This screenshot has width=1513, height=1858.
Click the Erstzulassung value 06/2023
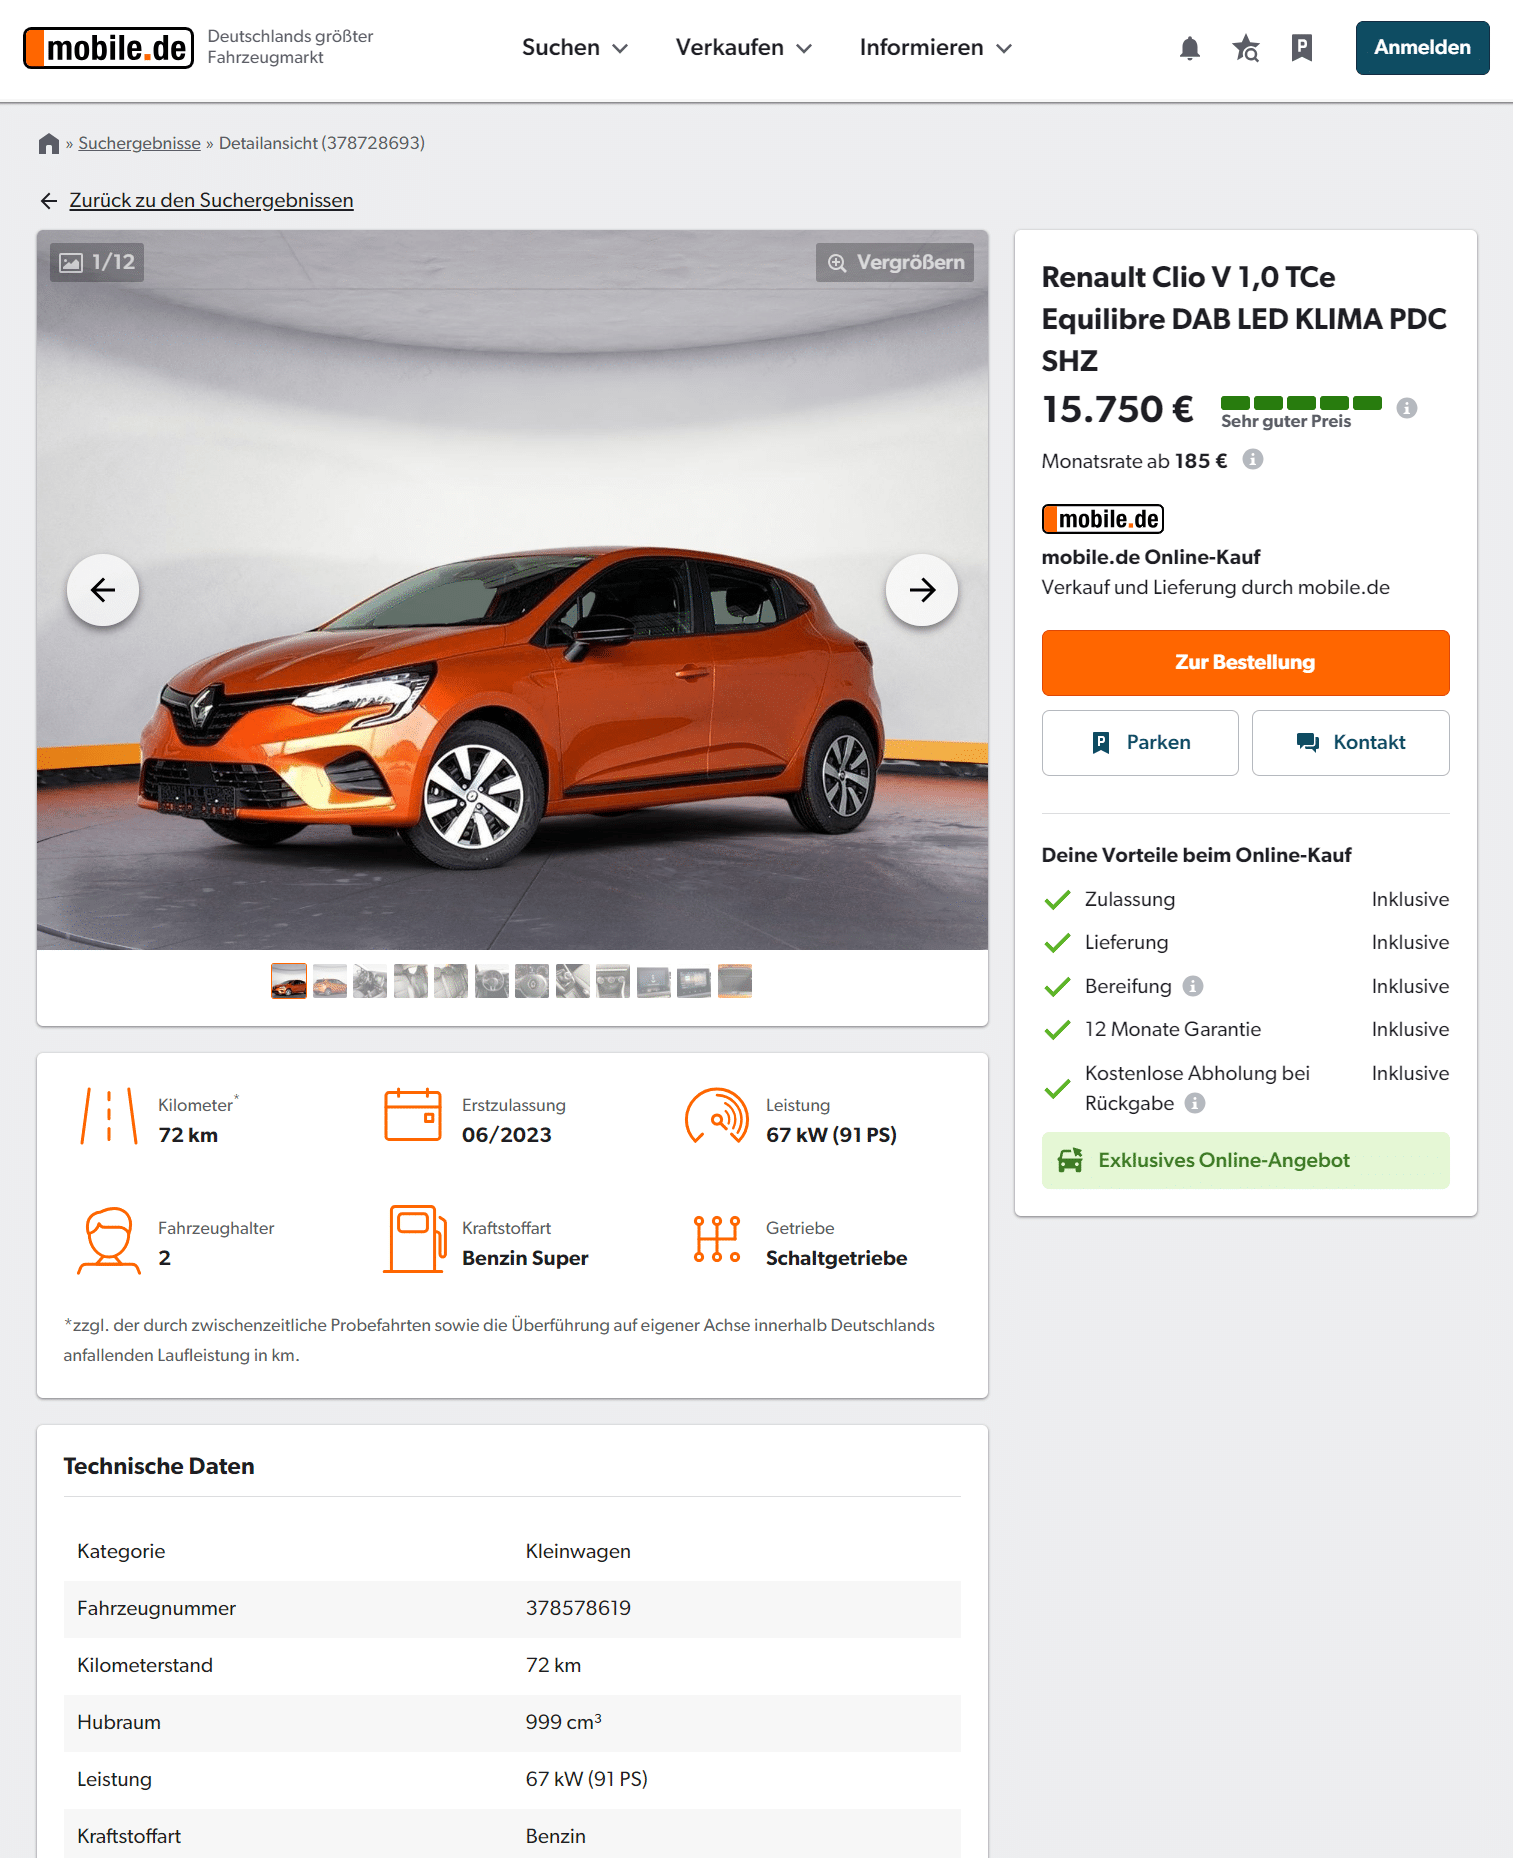click(x=507, y=1135)
